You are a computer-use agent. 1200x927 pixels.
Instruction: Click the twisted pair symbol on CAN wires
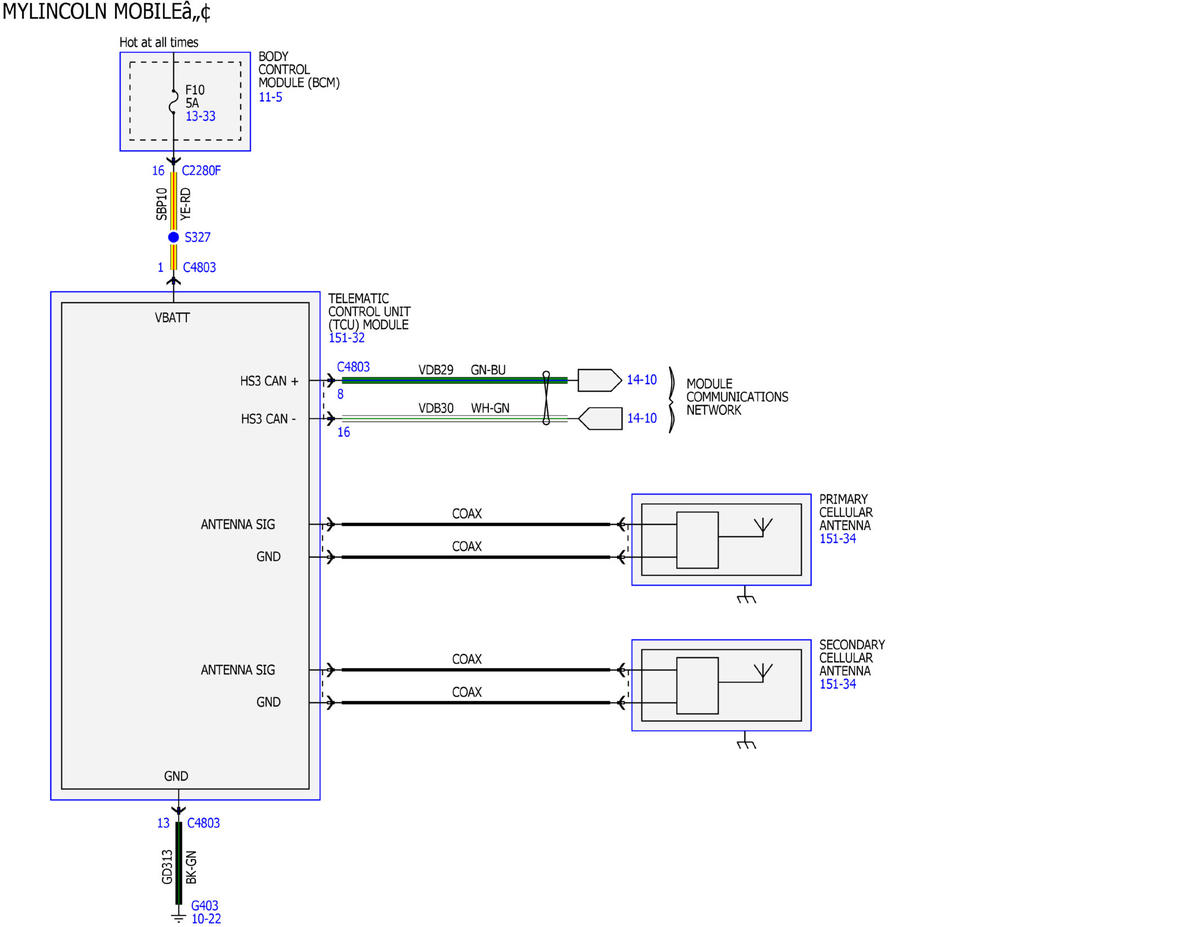pos(546,399)
